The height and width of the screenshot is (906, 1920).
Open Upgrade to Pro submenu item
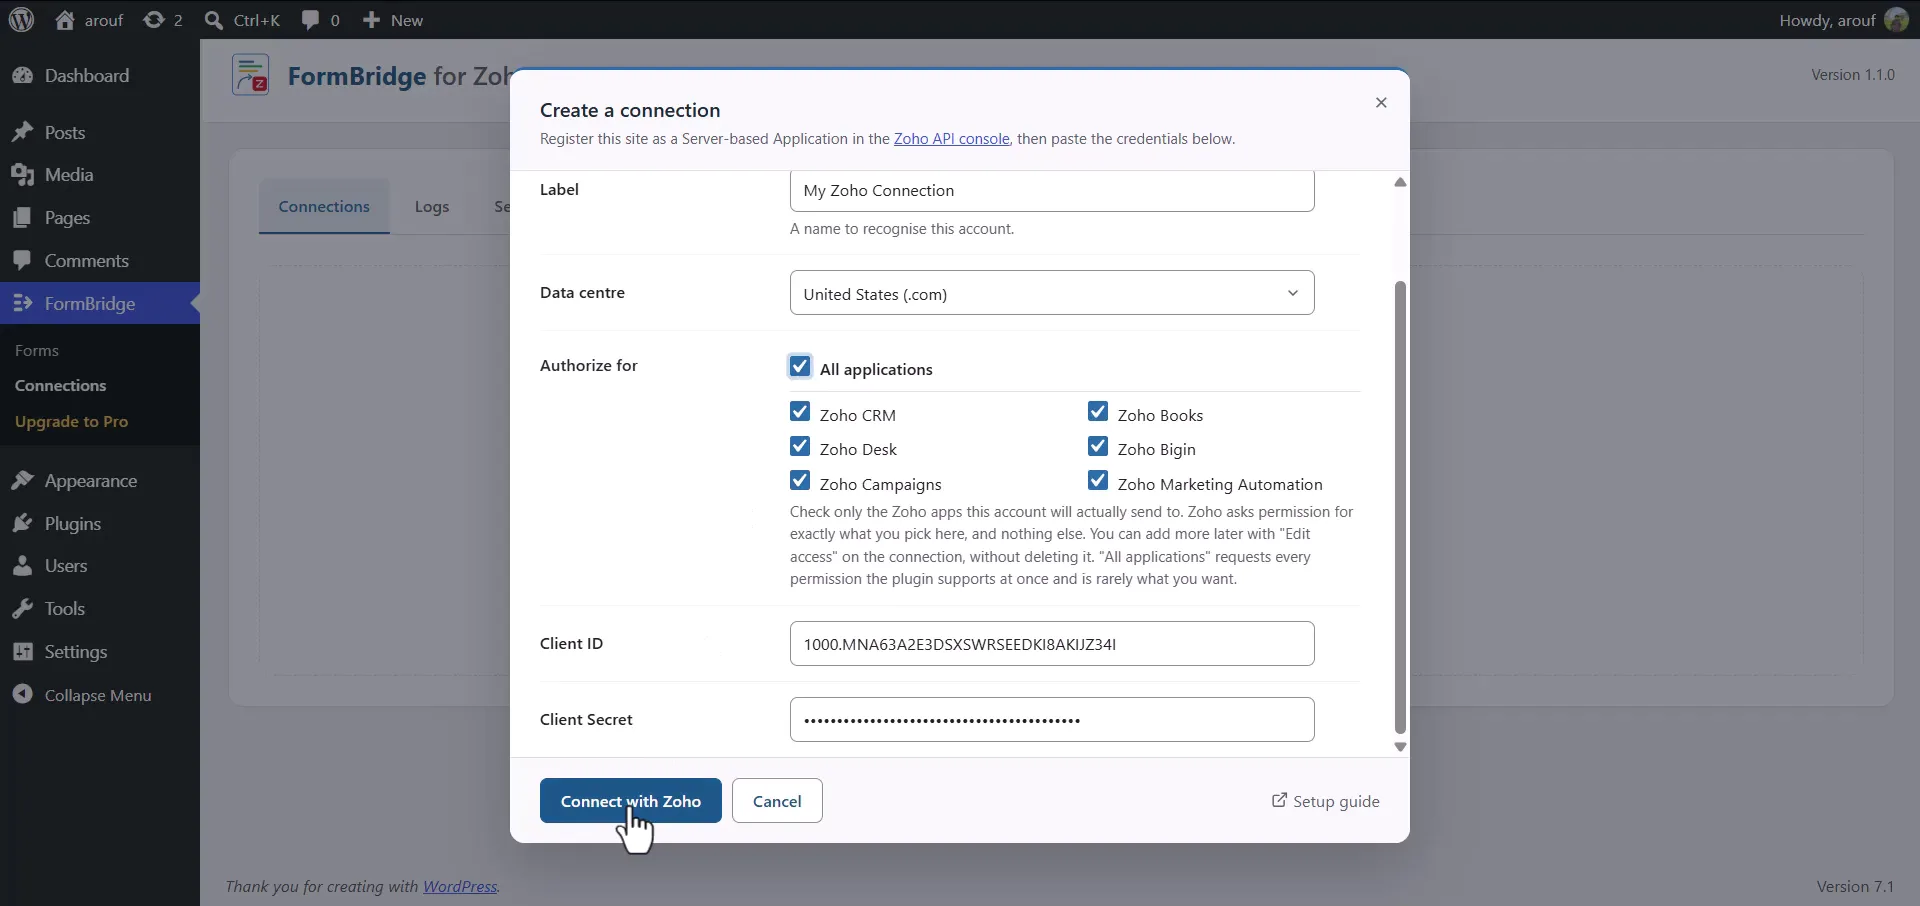(x=71, y=422)
